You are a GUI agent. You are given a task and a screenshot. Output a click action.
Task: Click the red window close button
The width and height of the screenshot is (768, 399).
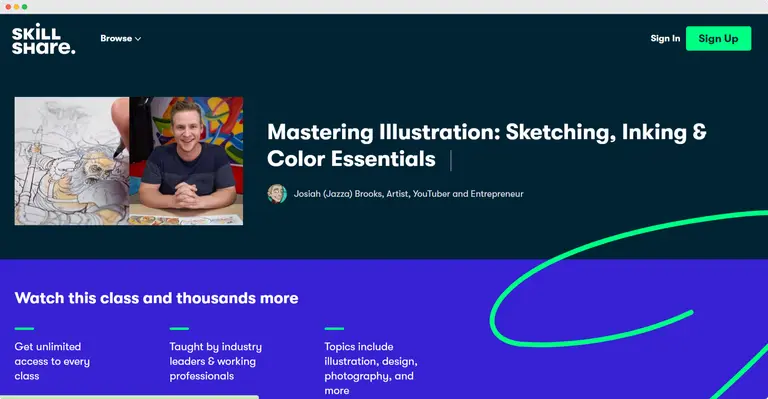coord(8,7)
